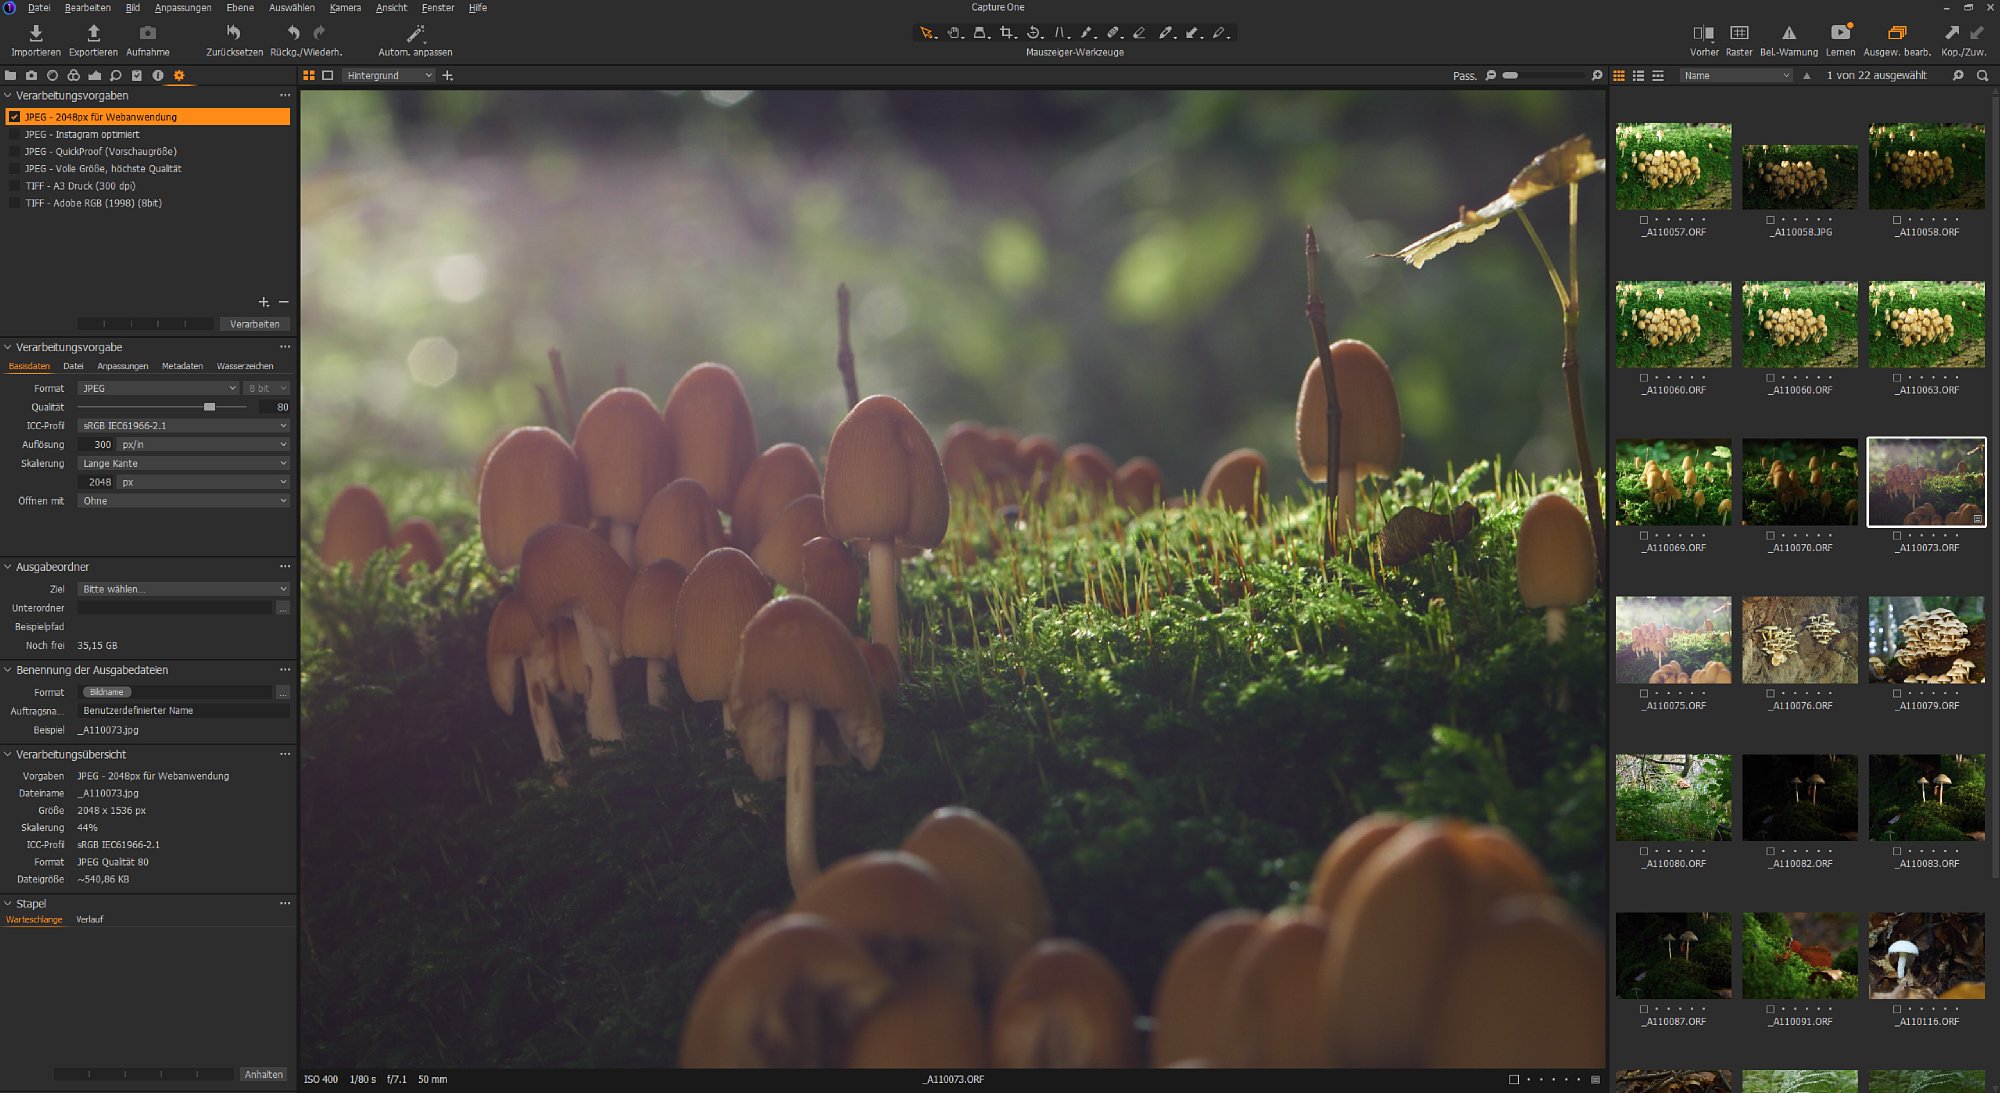This screenshot has height=1093, width=2000.
Task: Toggle the Raster grid overlay
Action: click(x=1739, y=33)
